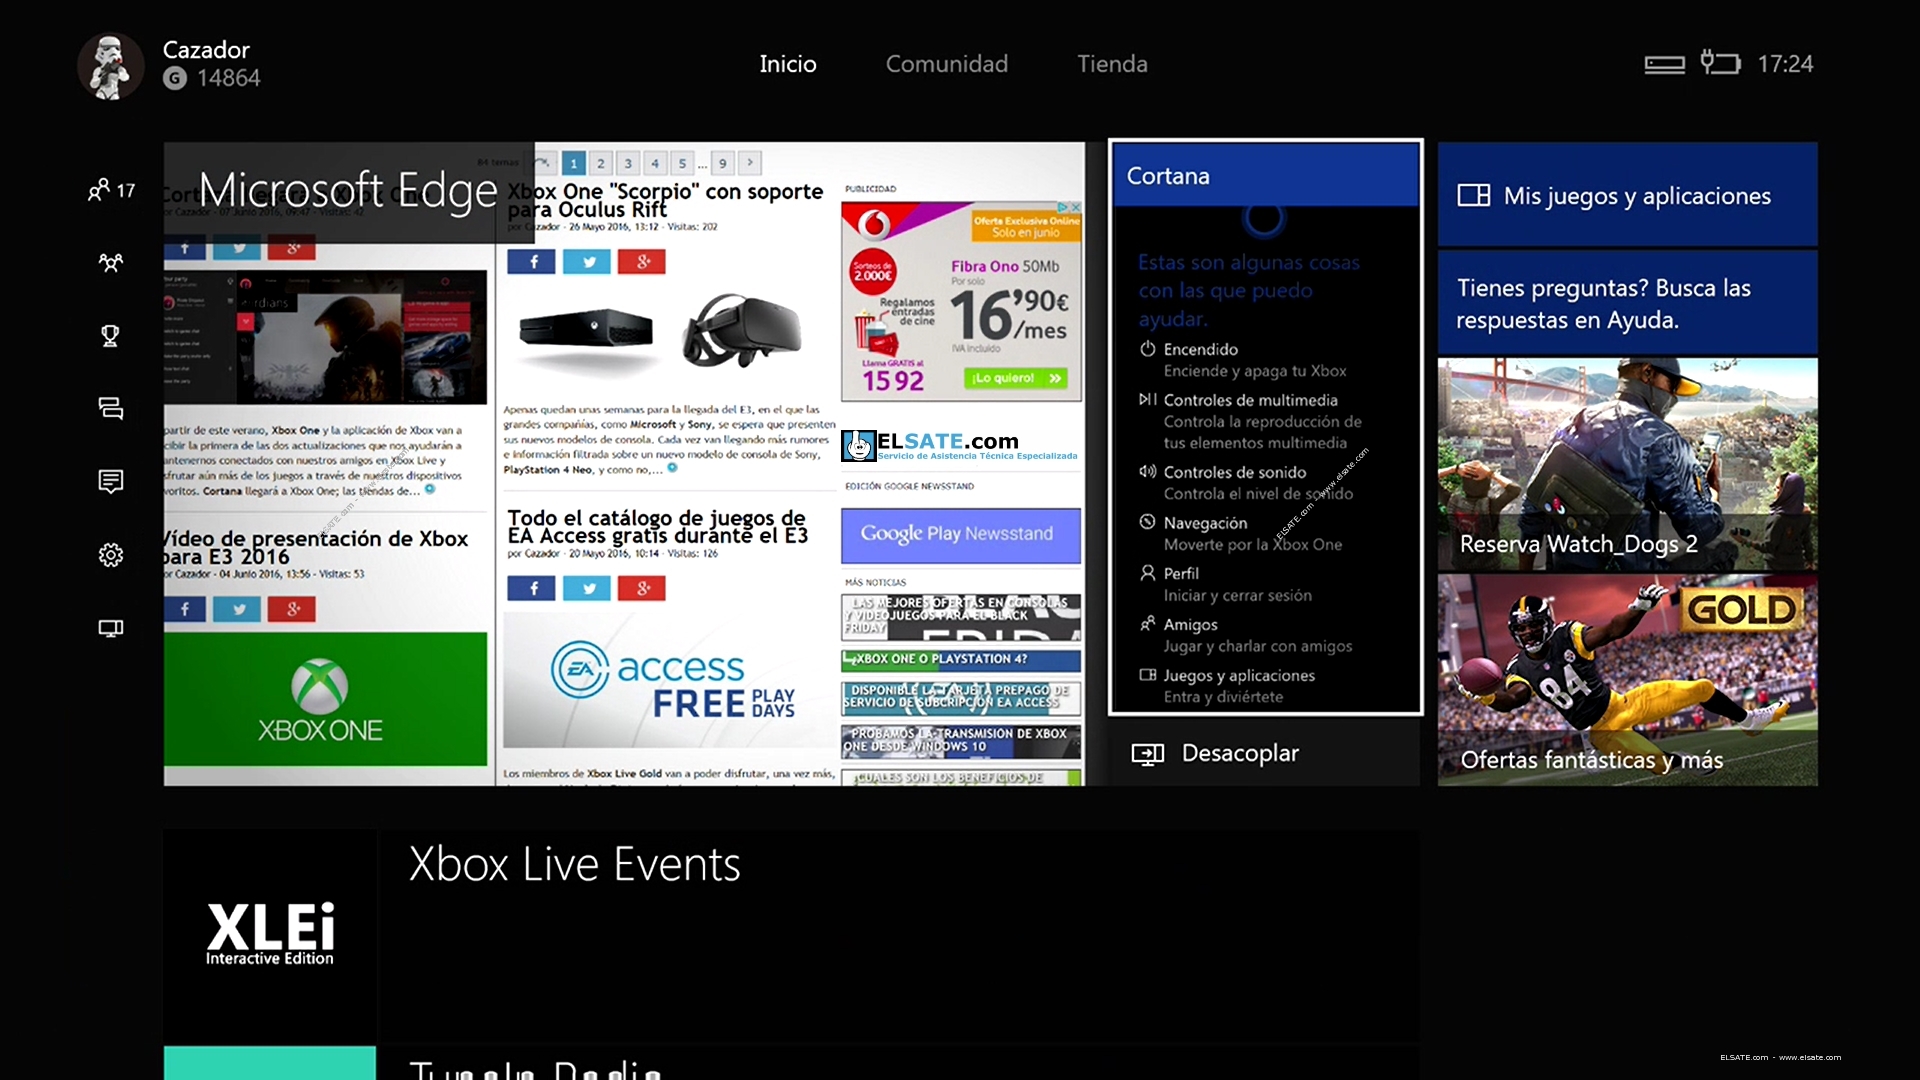1920x1080 pixels.
Task: Share EA Access article on Google Plus
Action: point(642,588)
